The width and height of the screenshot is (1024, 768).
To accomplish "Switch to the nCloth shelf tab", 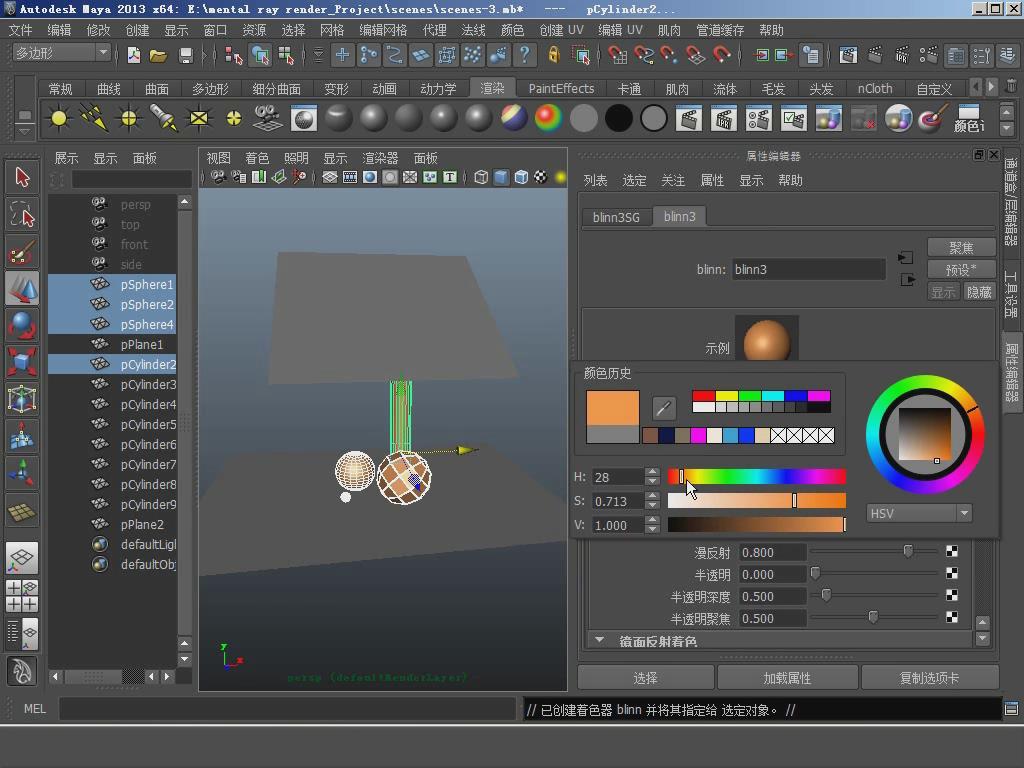I will coord(874,89).
